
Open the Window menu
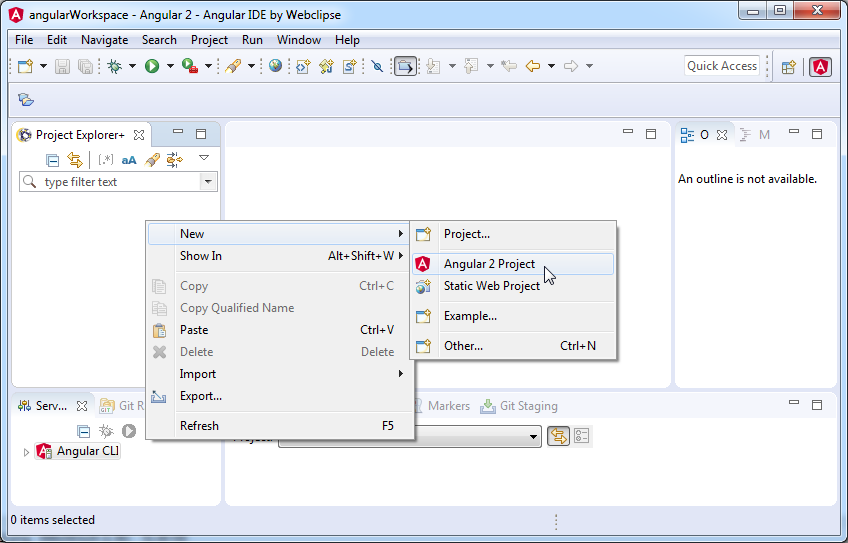pyautogui.click(x=299, y=40)
